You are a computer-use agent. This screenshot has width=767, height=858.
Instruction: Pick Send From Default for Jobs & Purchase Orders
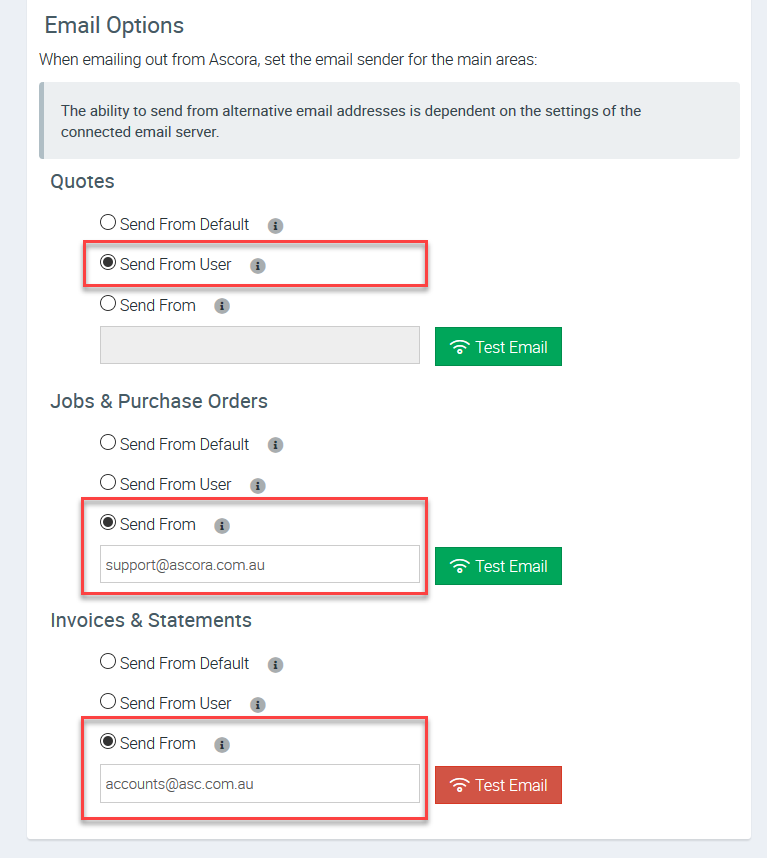[108, 442]
